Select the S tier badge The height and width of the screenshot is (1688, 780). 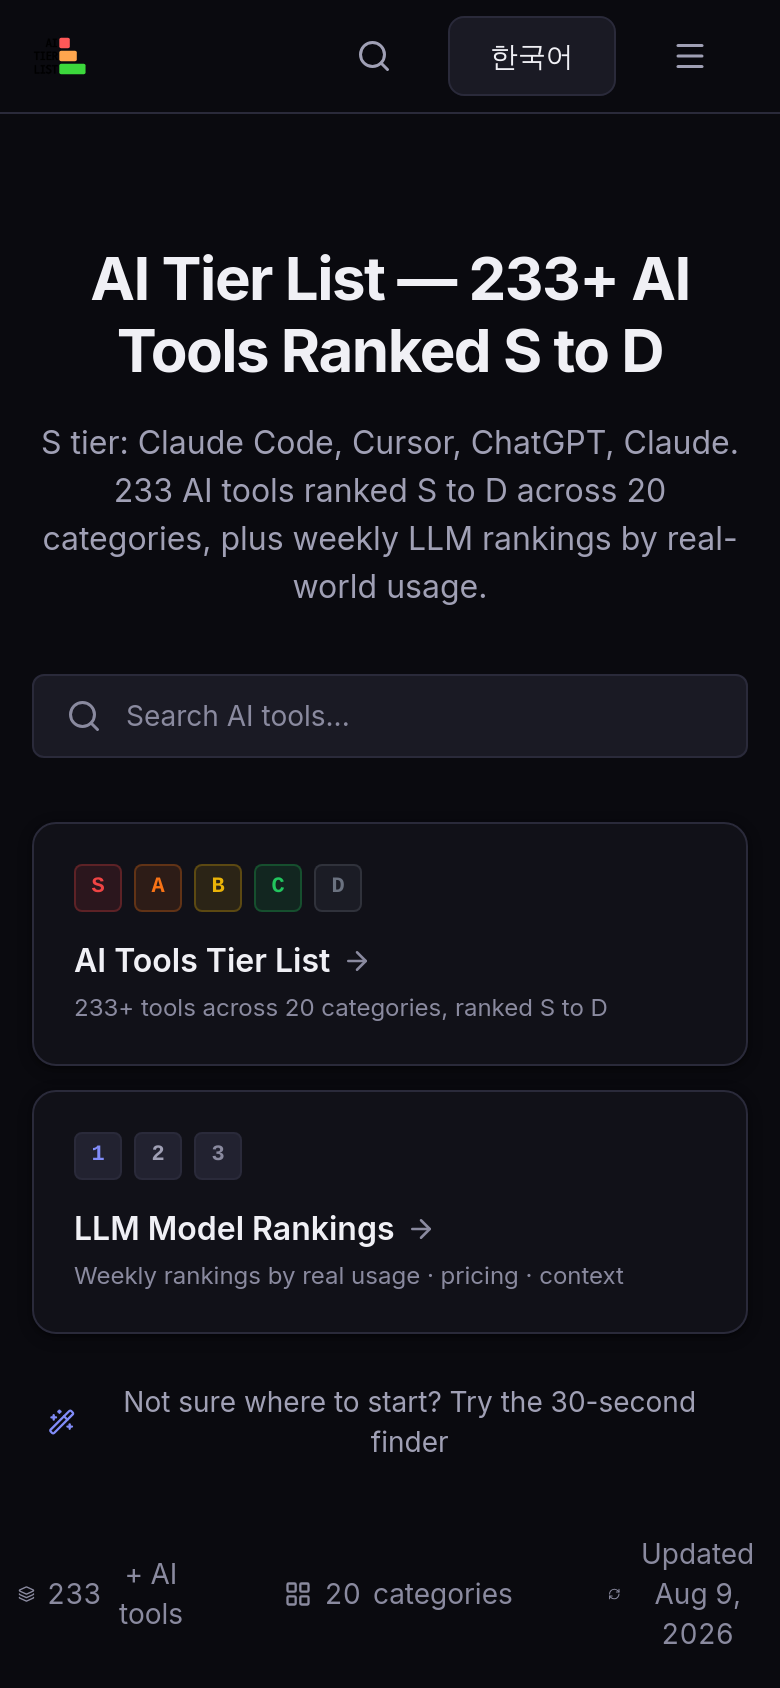point(98,888)
